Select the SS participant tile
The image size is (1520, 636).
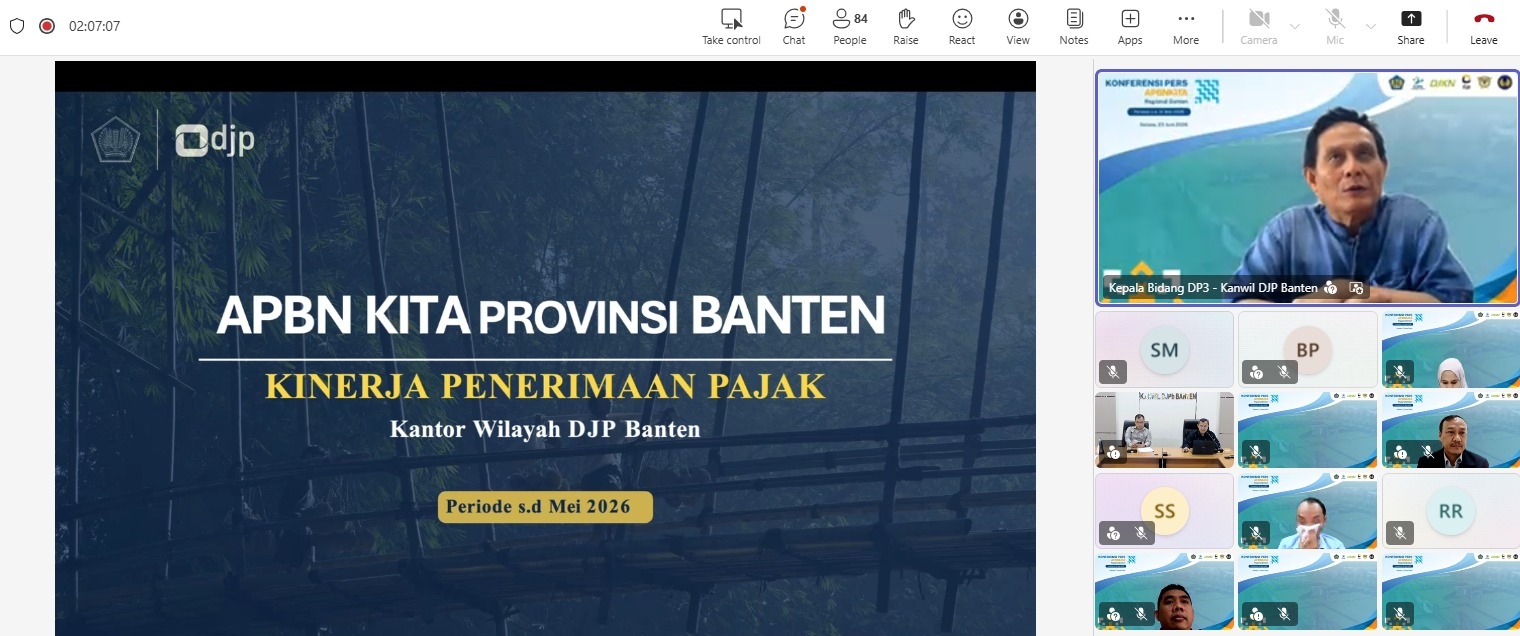pyautogui.click(x=1164, y=510)
